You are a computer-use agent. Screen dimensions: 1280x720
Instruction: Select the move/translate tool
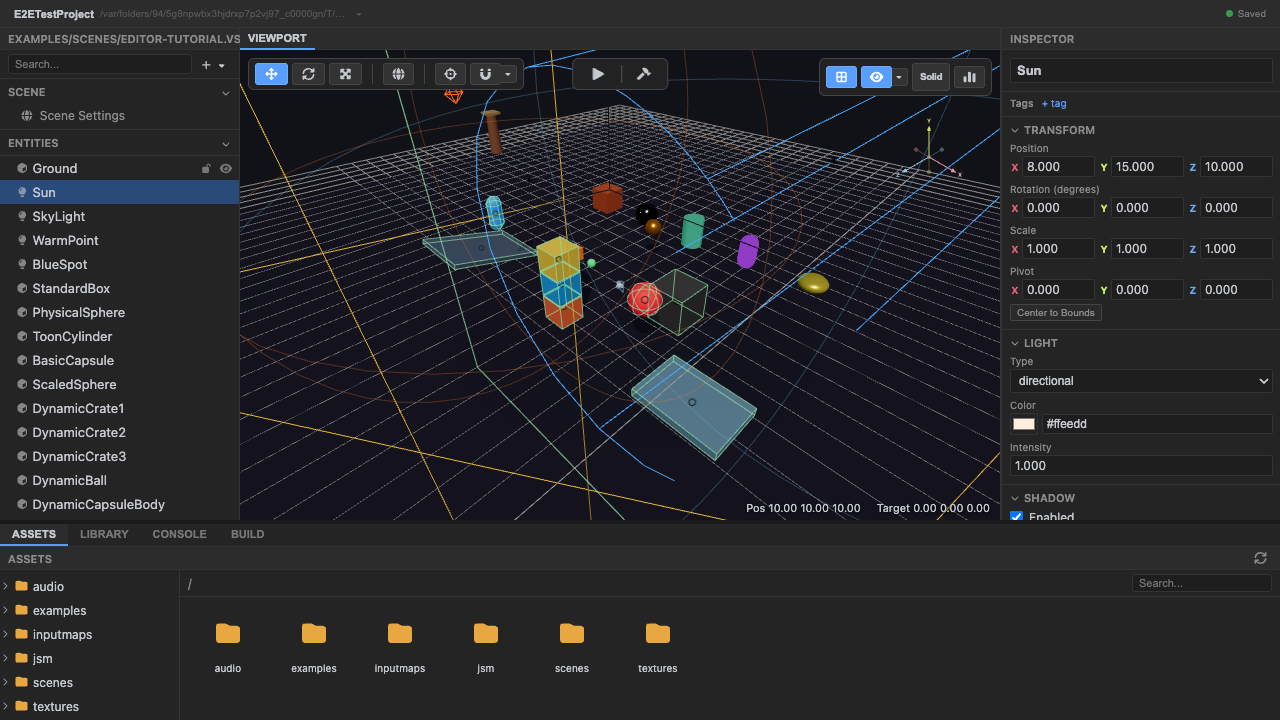tap(272, 74)
